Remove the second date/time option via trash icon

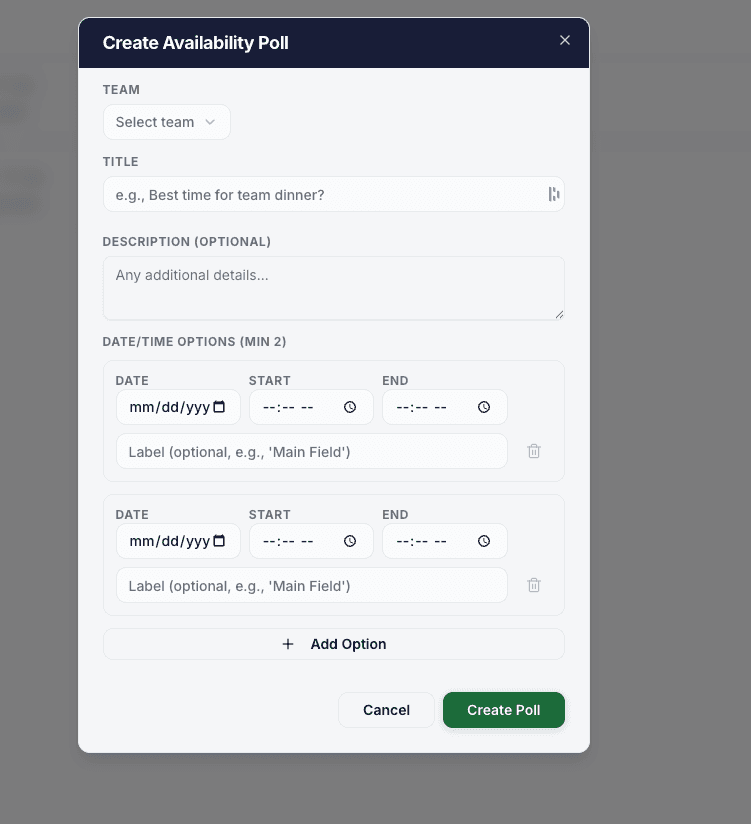point(533,585)
